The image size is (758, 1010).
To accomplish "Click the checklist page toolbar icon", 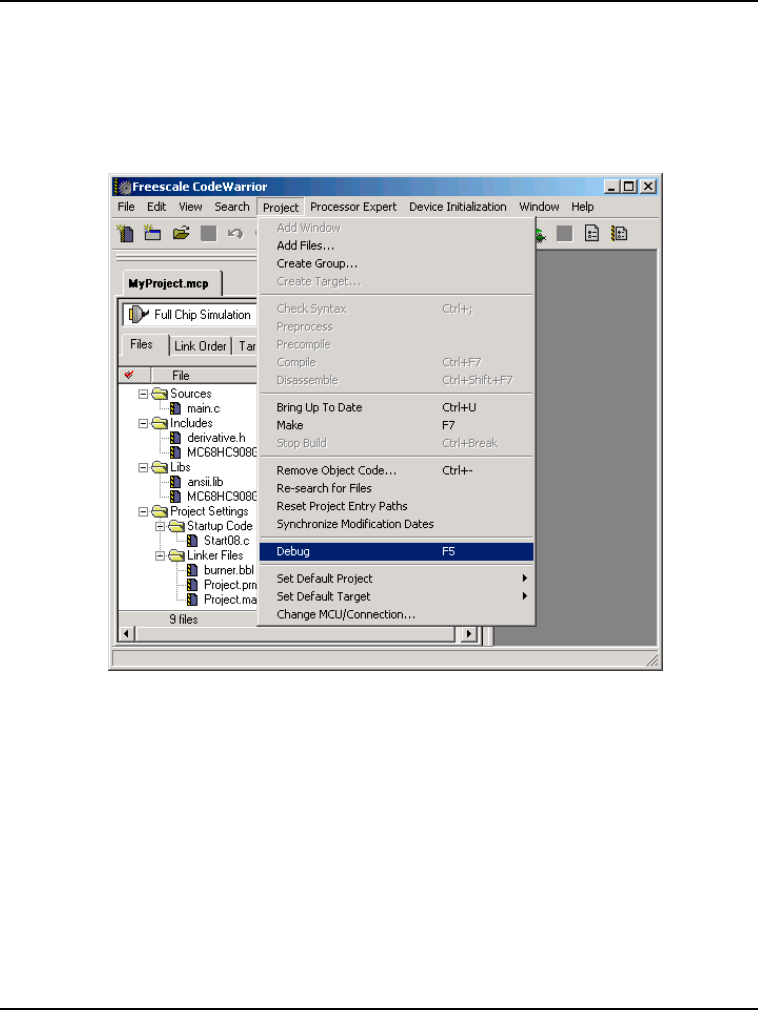I will (x=592, y=233).
